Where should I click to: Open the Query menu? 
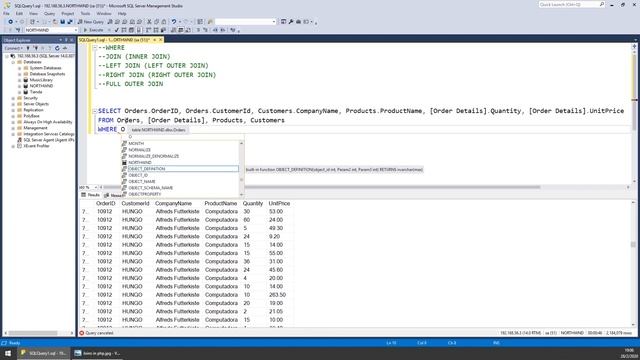coord(49,13)
